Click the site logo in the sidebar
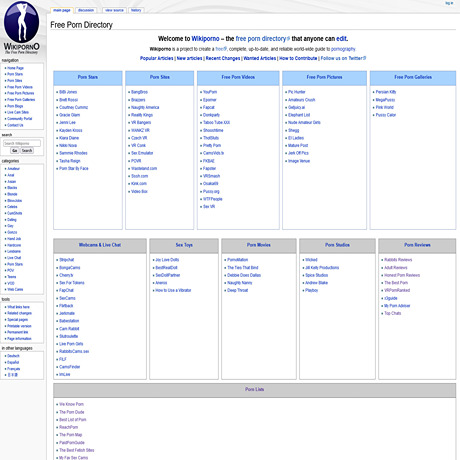This screenshot has width=460, height=460. tap(22, 28)
